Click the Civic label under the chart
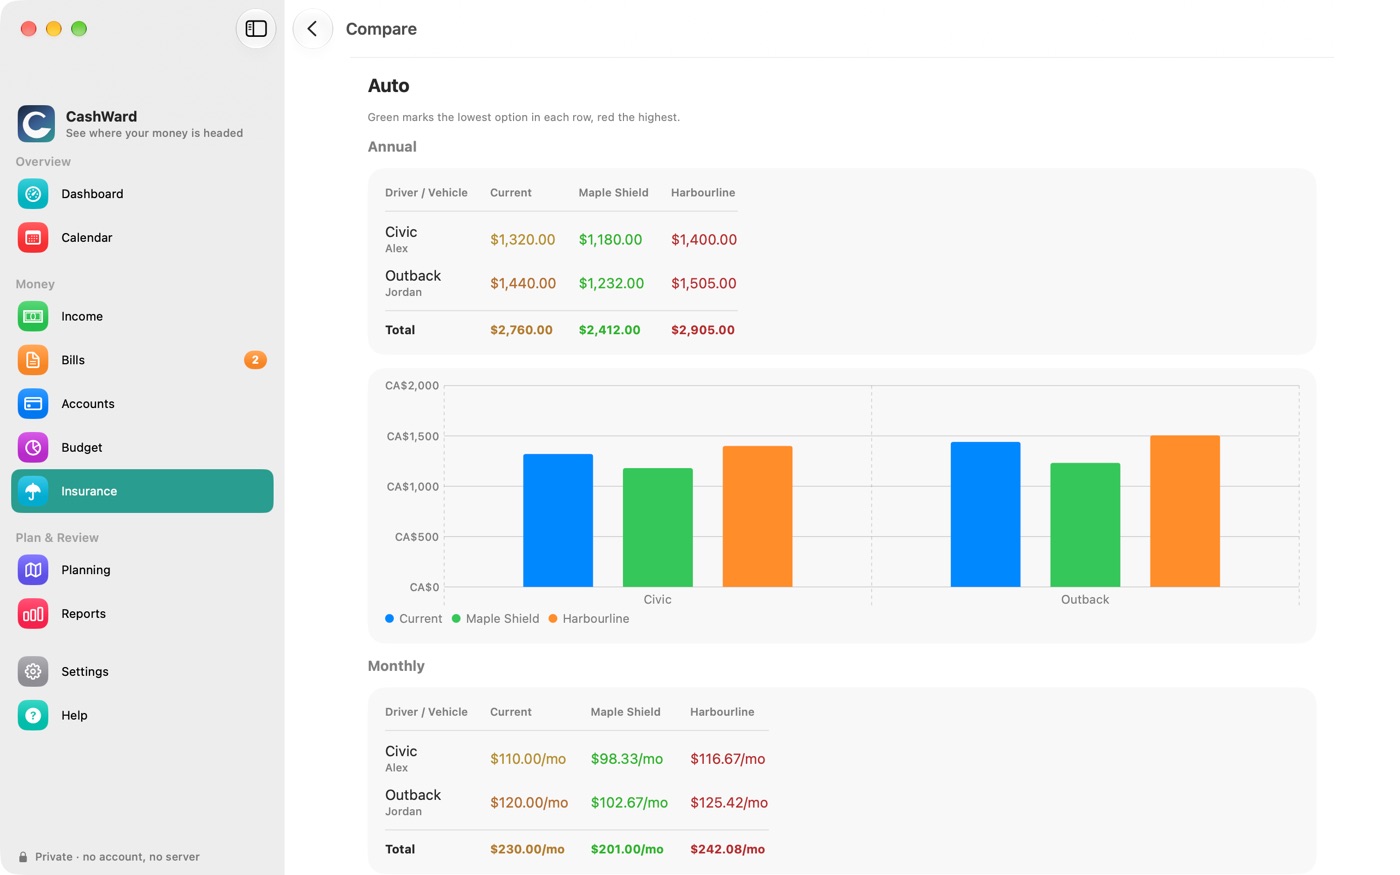 [658, 600]
